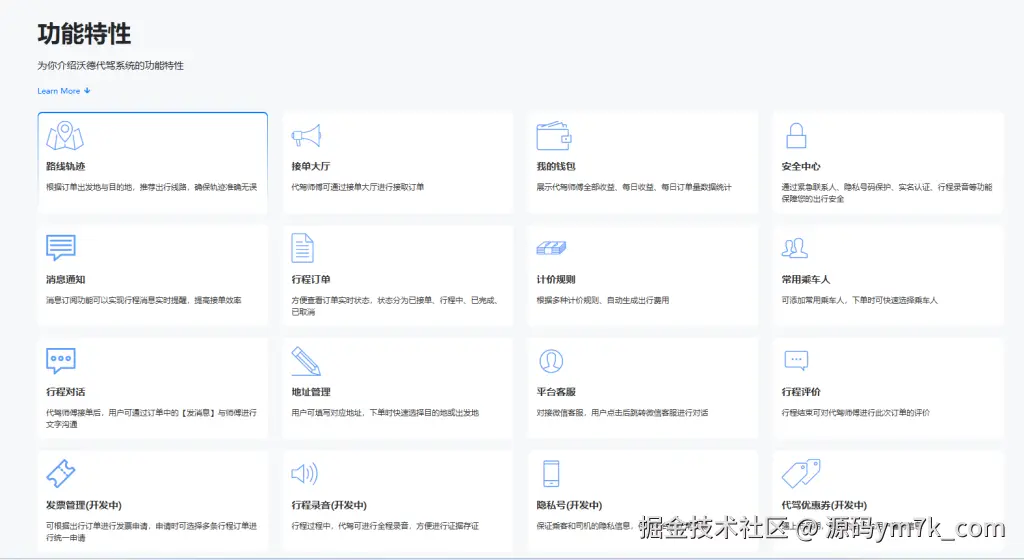The width and height of the screenshot is (1024, 560).
Task: Click the pencil icon for 地址管理
Action: pos(306,361)
